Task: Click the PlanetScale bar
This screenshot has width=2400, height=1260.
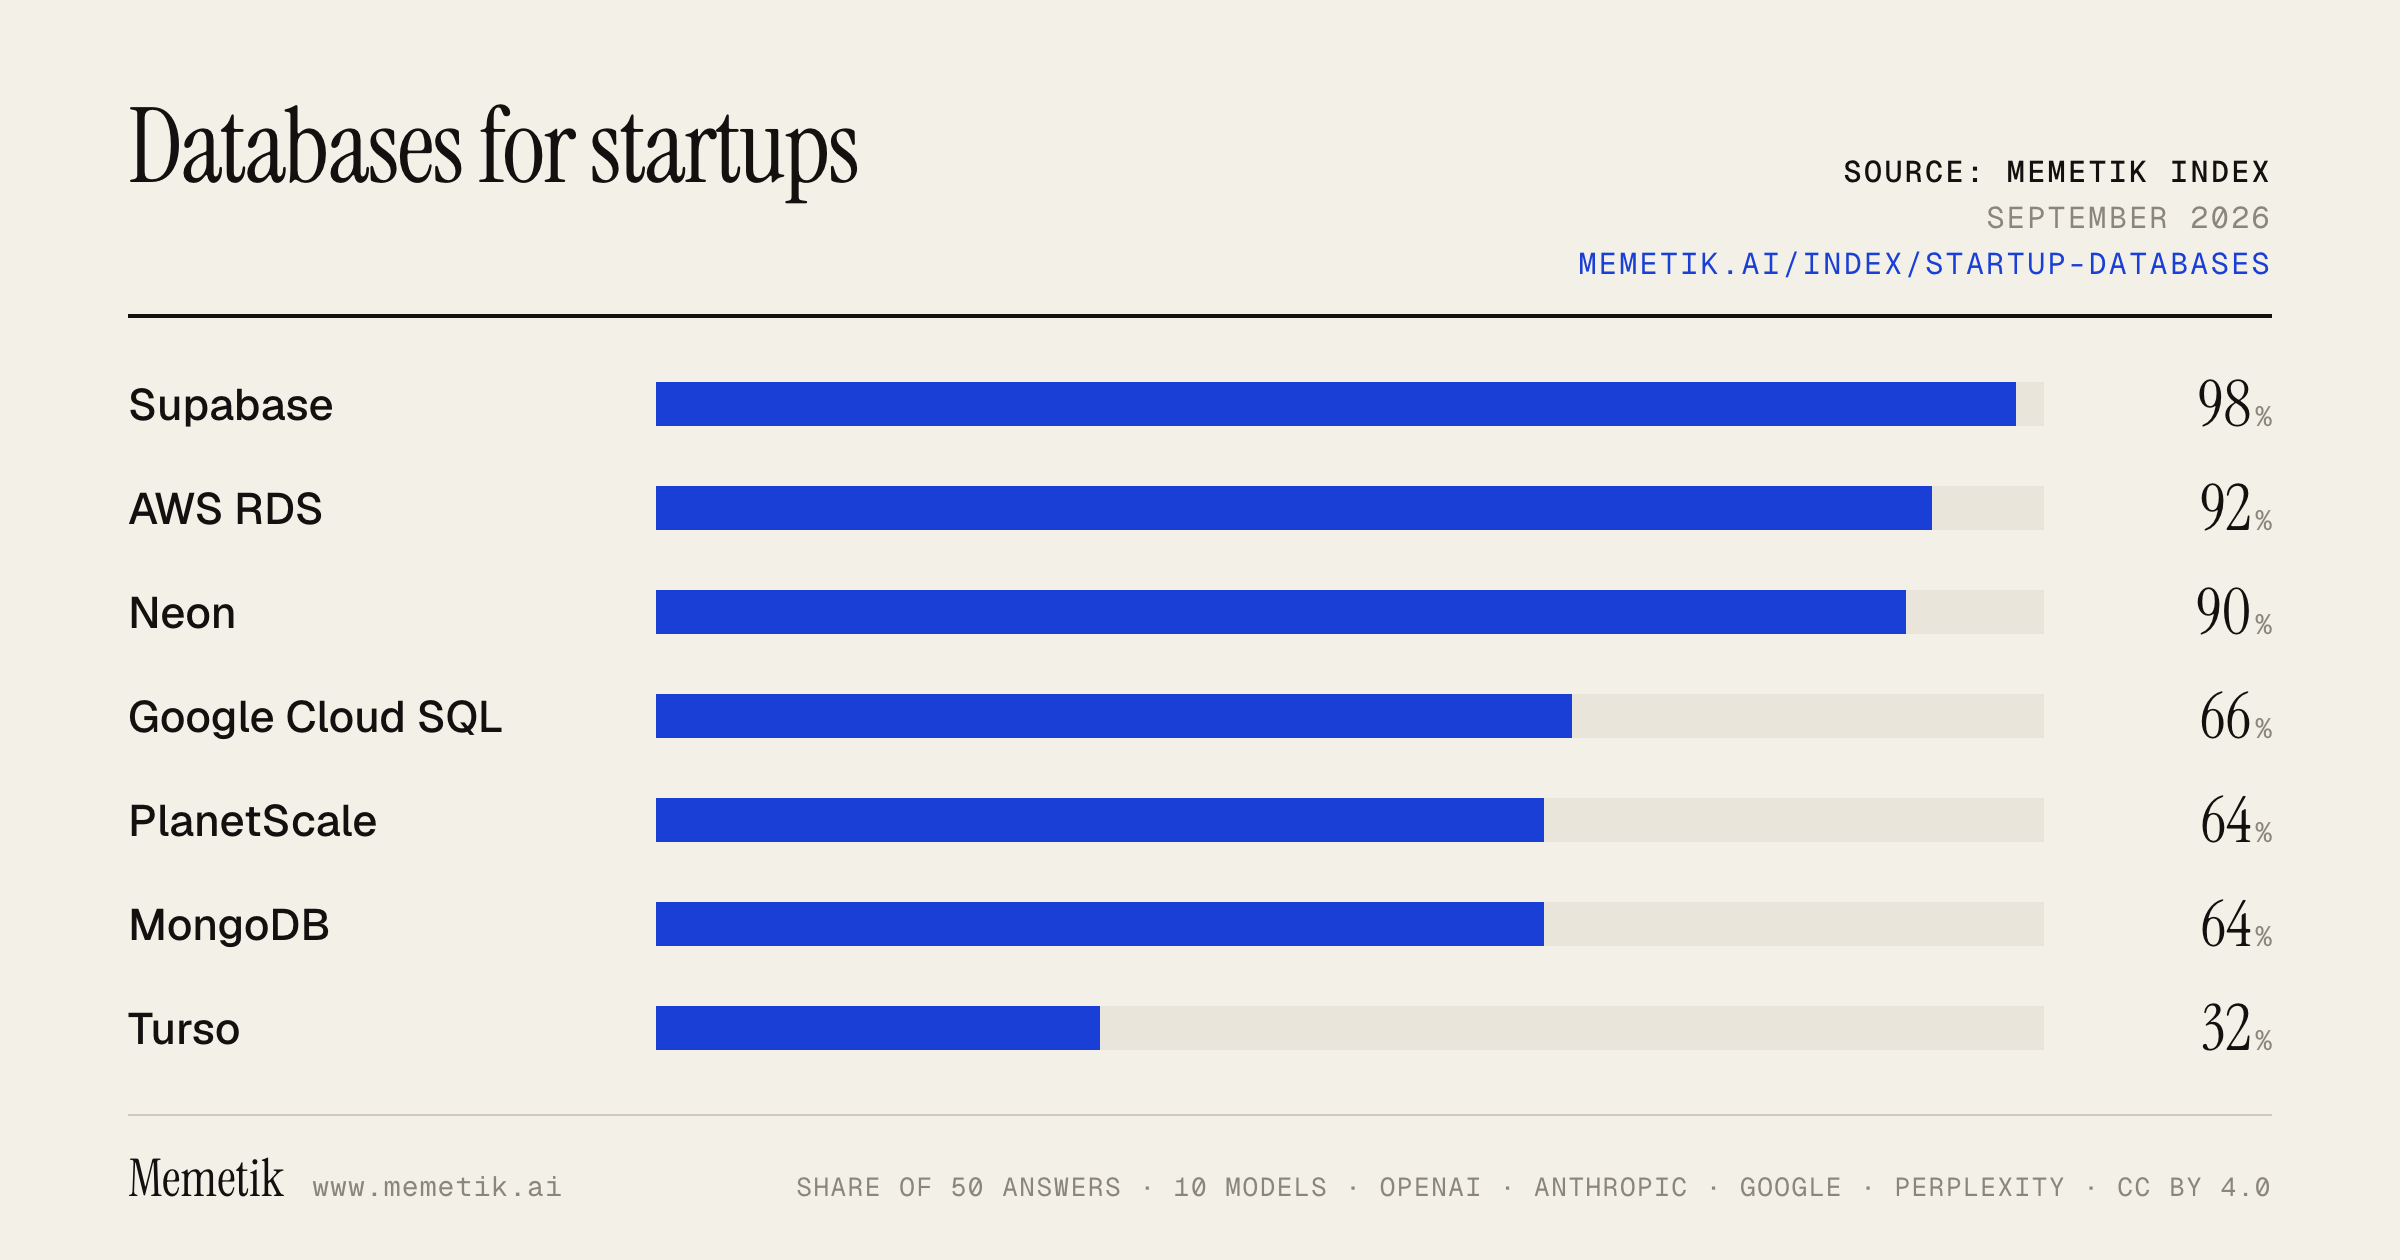Action: [1100, 820]
